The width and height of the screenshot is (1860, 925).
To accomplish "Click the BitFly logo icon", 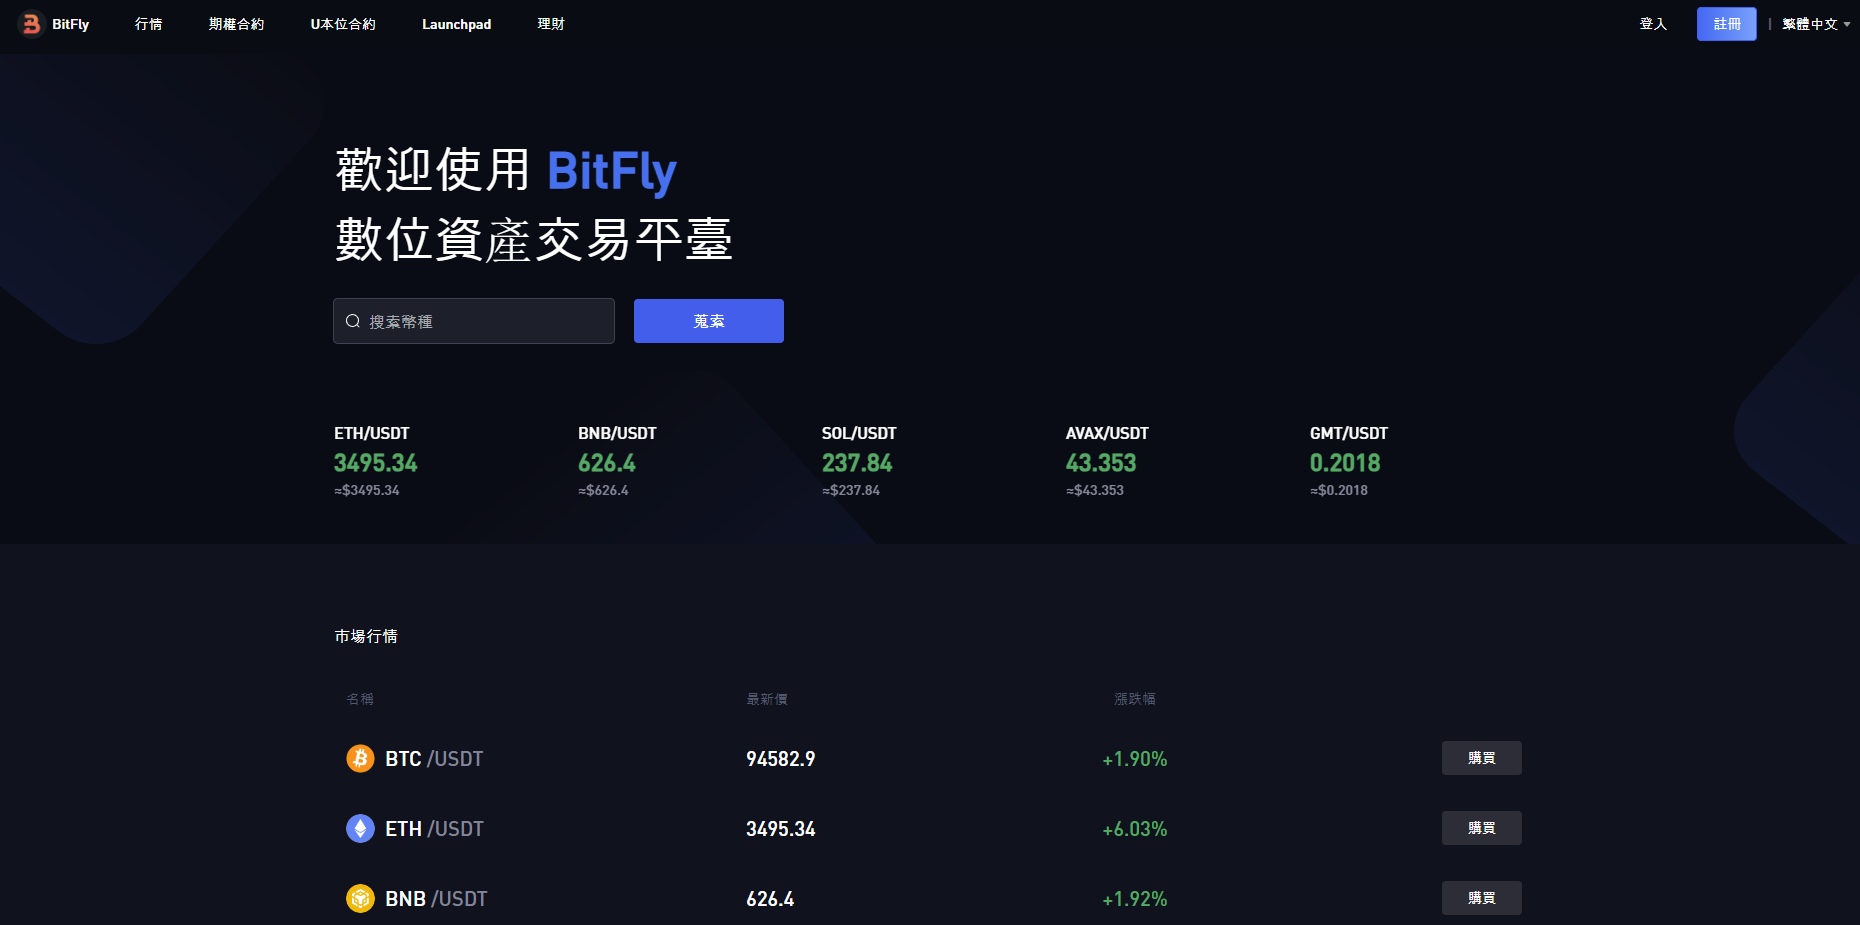I will 31,23.
